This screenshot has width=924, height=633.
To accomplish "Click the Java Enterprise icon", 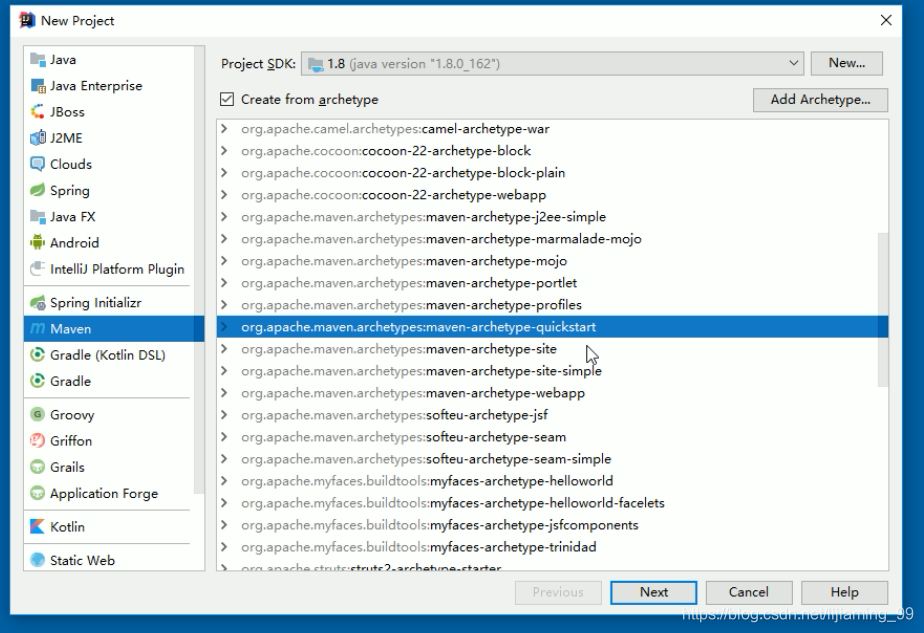I will 38,85.
